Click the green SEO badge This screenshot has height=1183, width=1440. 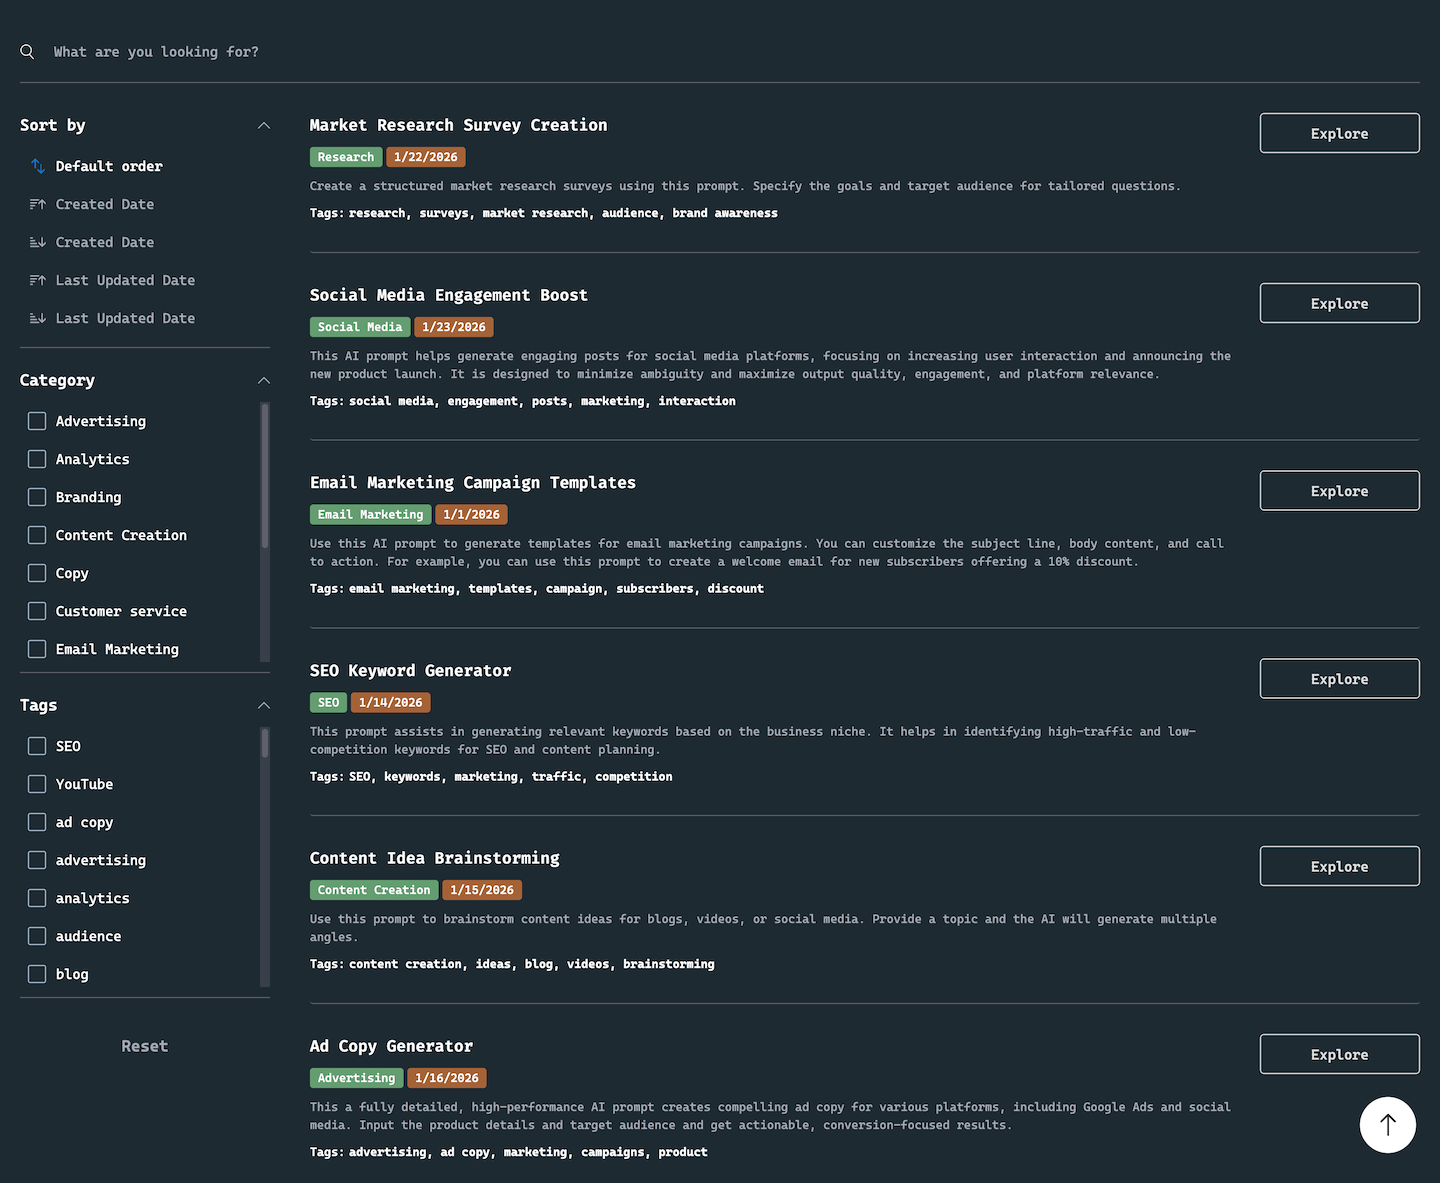[x=328, y=703]
